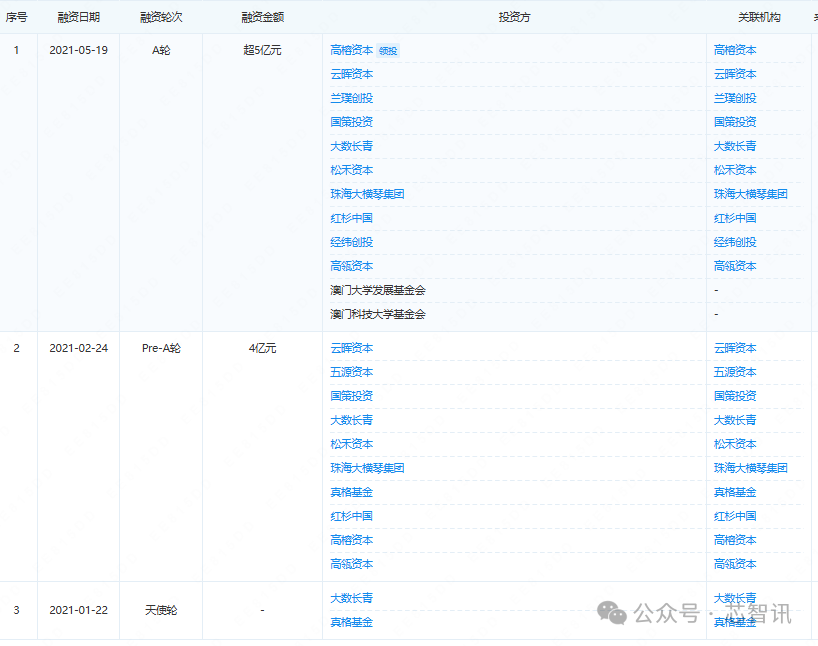Viewport: 818px width, 646px height.
Task: Open 真格基金 investor link in Pre-A轮 row
Action: pos(352,492)
